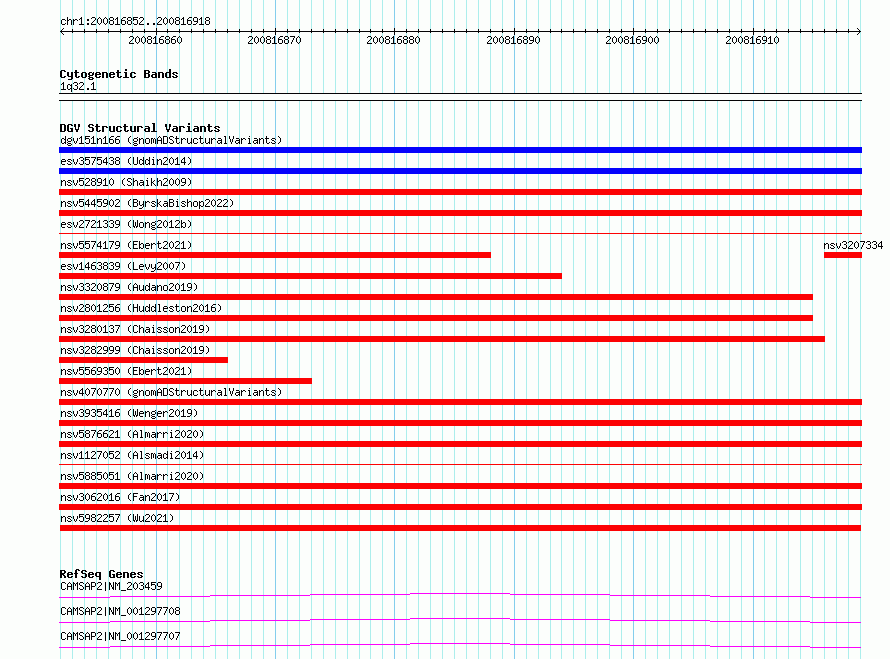The height and width of the screenshot is (659, 890).
Task: Click the red bar under nsv4070770
Action: (x=460, y=402)
